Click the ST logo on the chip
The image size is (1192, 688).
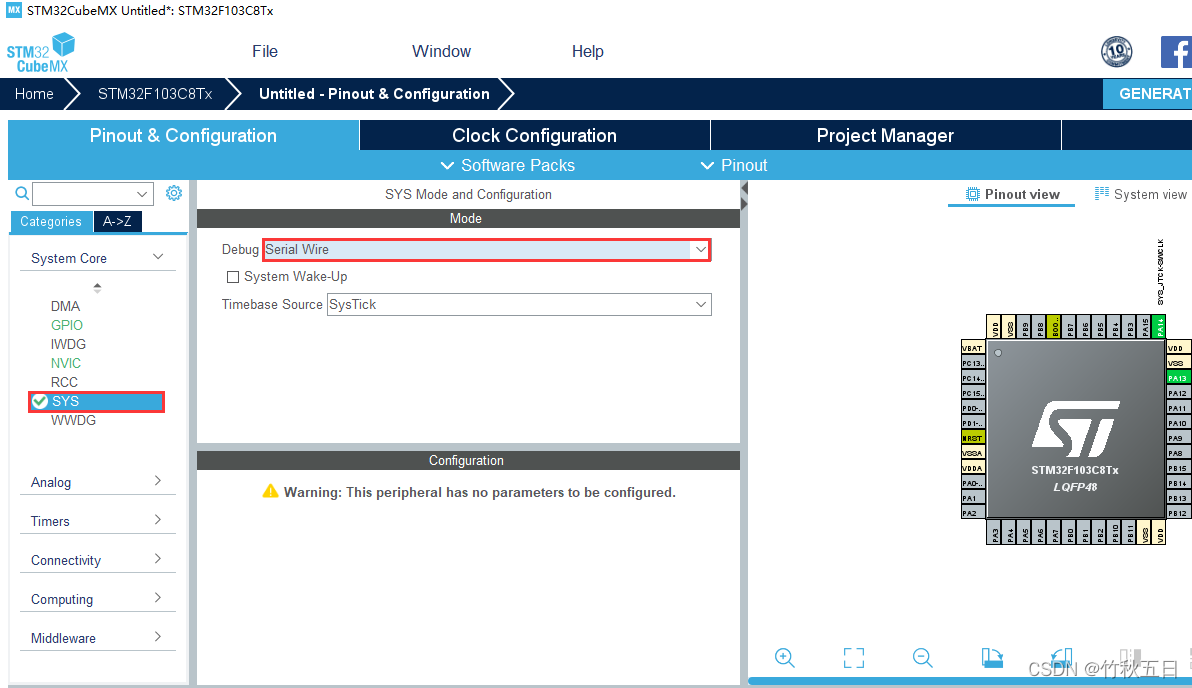(1076, 429)
